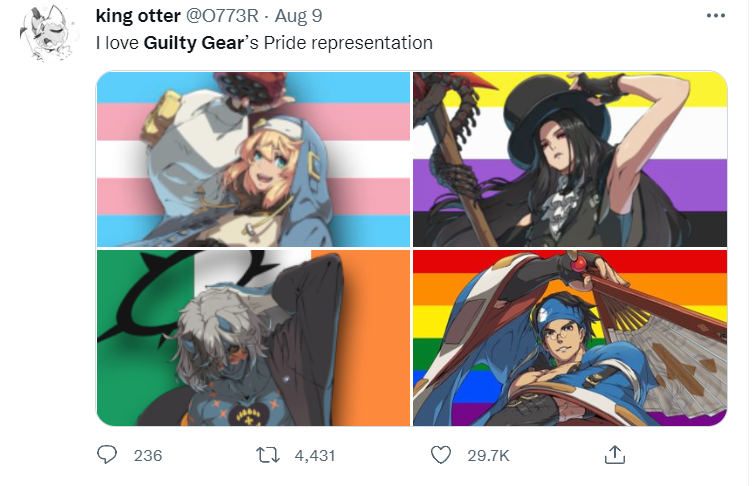Click the 236 replies count
752x486 pixels.
(148, 455)
